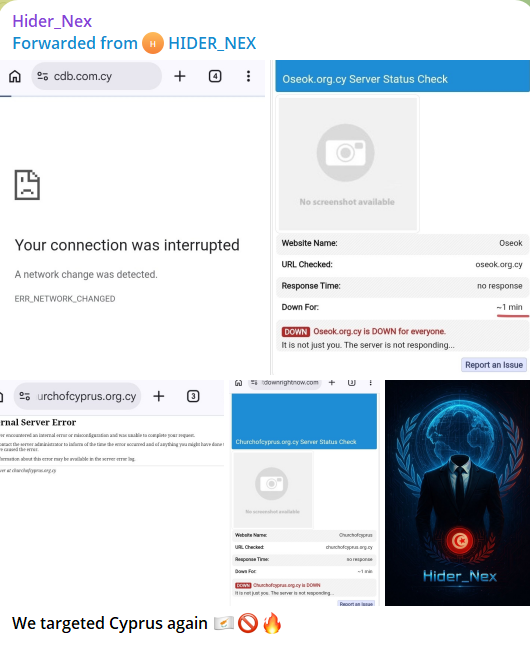The height and width of the screenshot is (653, 530).
Task: Click the Oseok 'No screenshot available' thumbnail
Action: pyautogui.click(x=348, y=164)
